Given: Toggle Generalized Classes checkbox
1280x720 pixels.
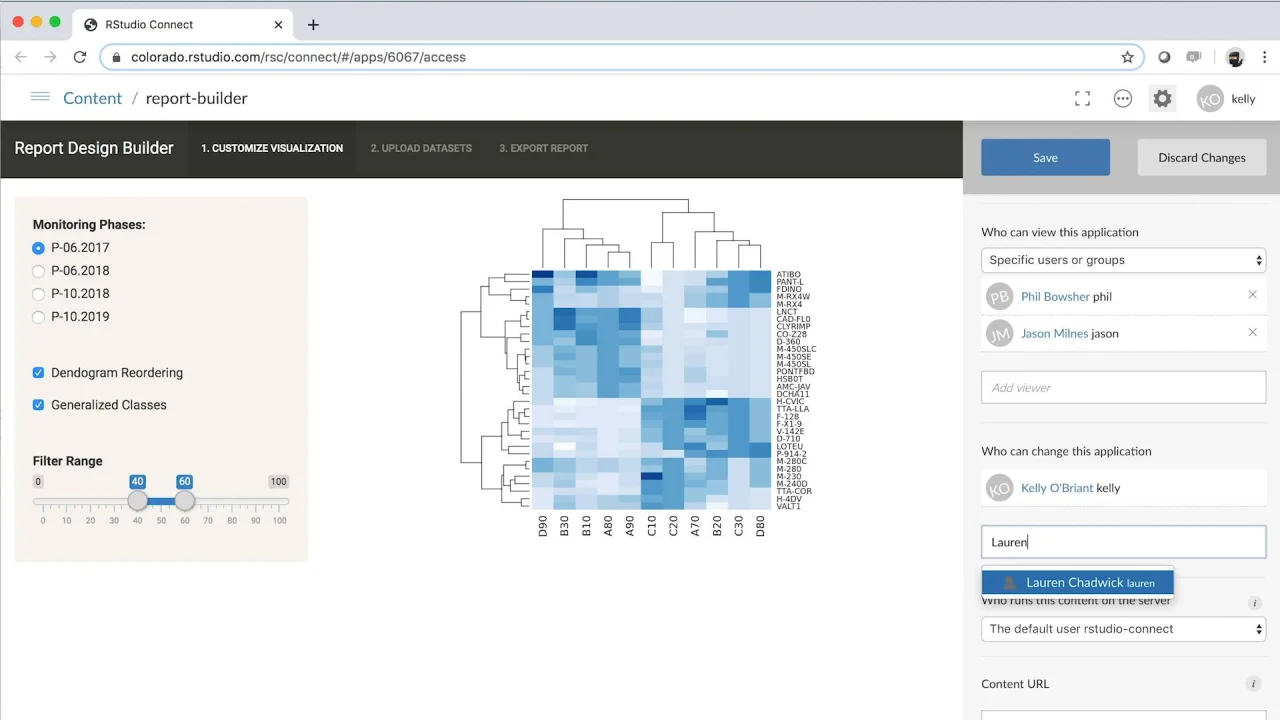Looking at the screenshot, I should (x=39, y=405).
